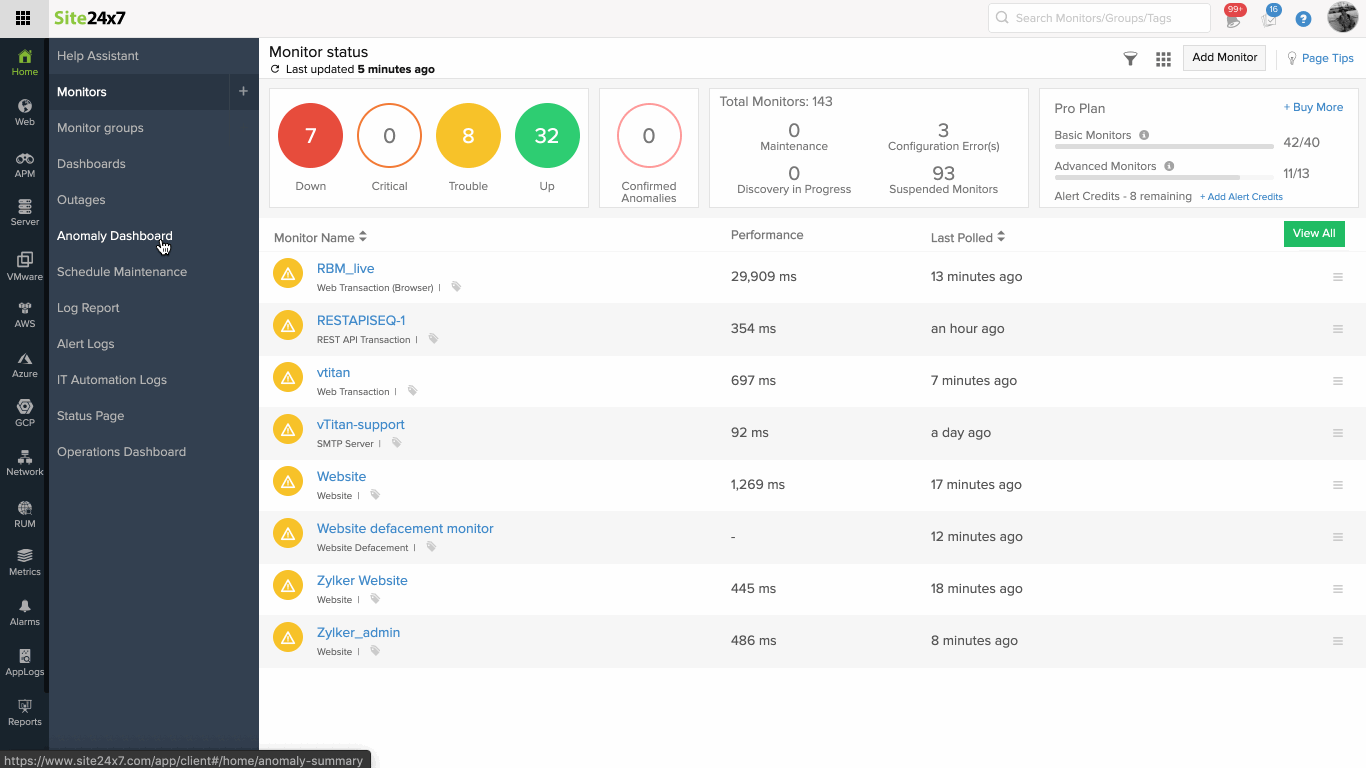Open Schedule Maintenance in side menu
Image resolution: width=1366 pixels, height=768 pixels.
click(x=122, y=272)
